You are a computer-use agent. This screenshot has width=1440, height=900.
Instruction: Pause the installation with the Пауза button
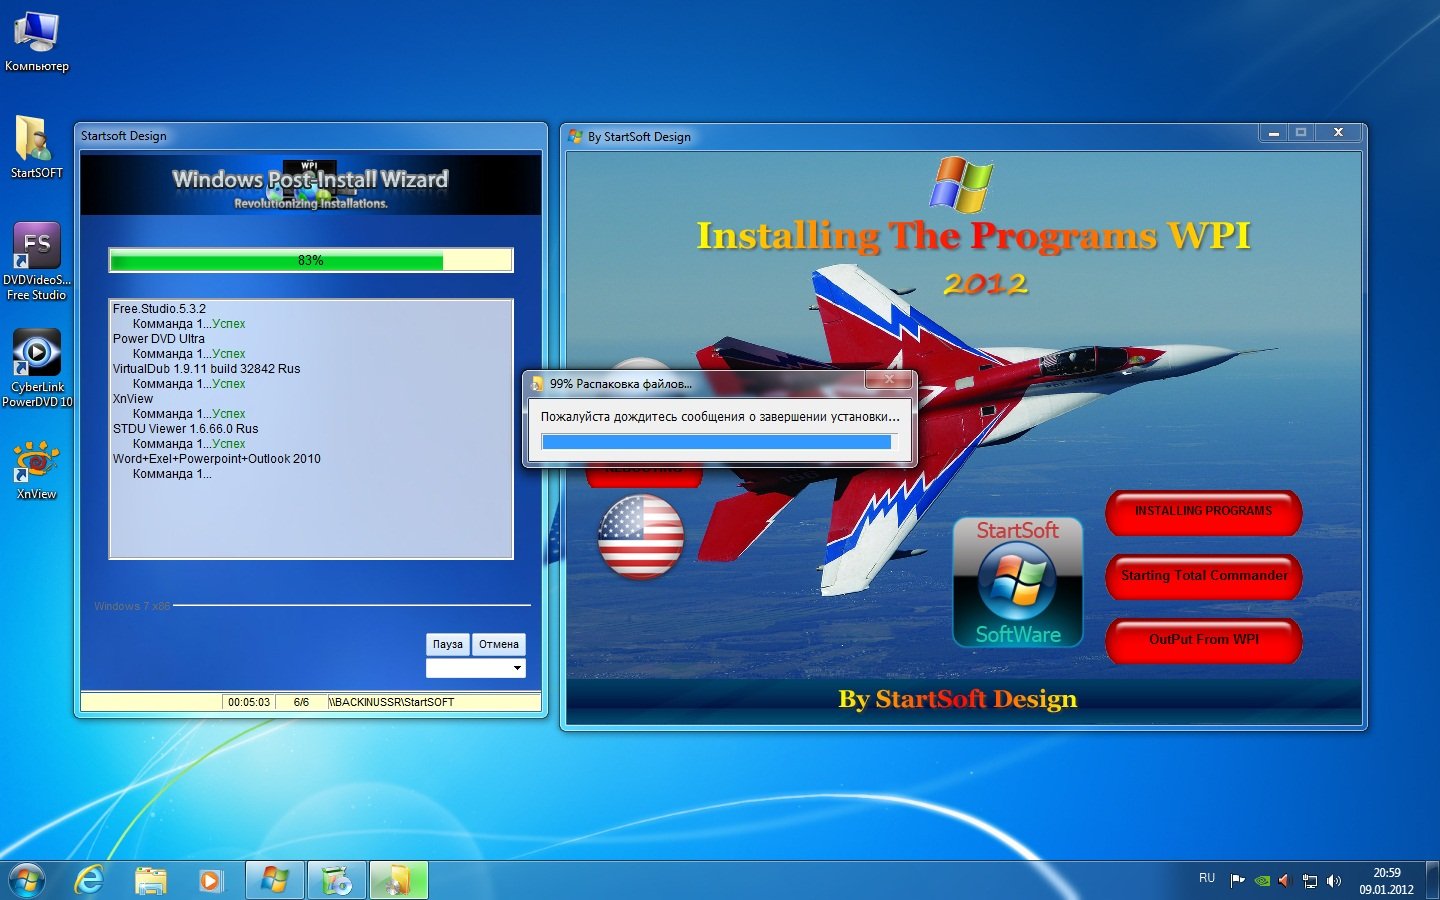448,644
